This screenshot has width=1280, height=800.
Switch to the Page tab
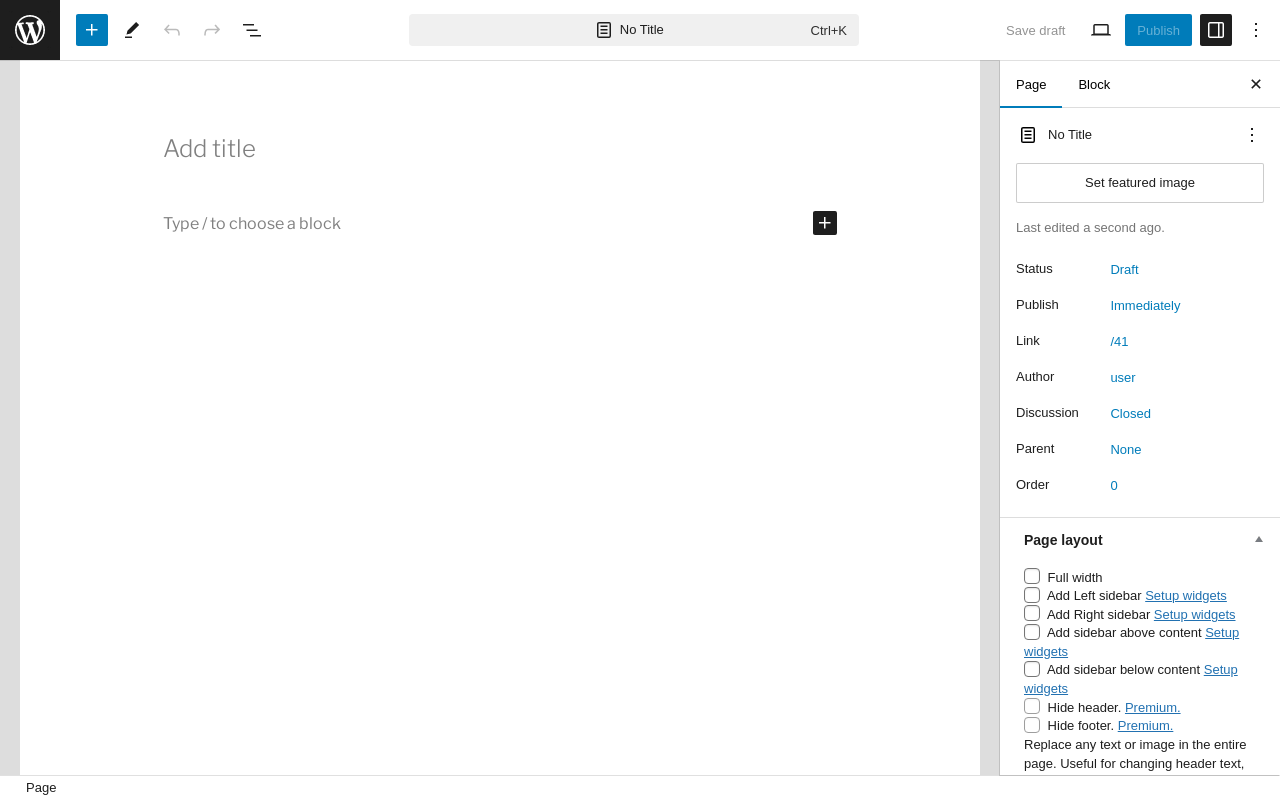tap(1031, 84)
